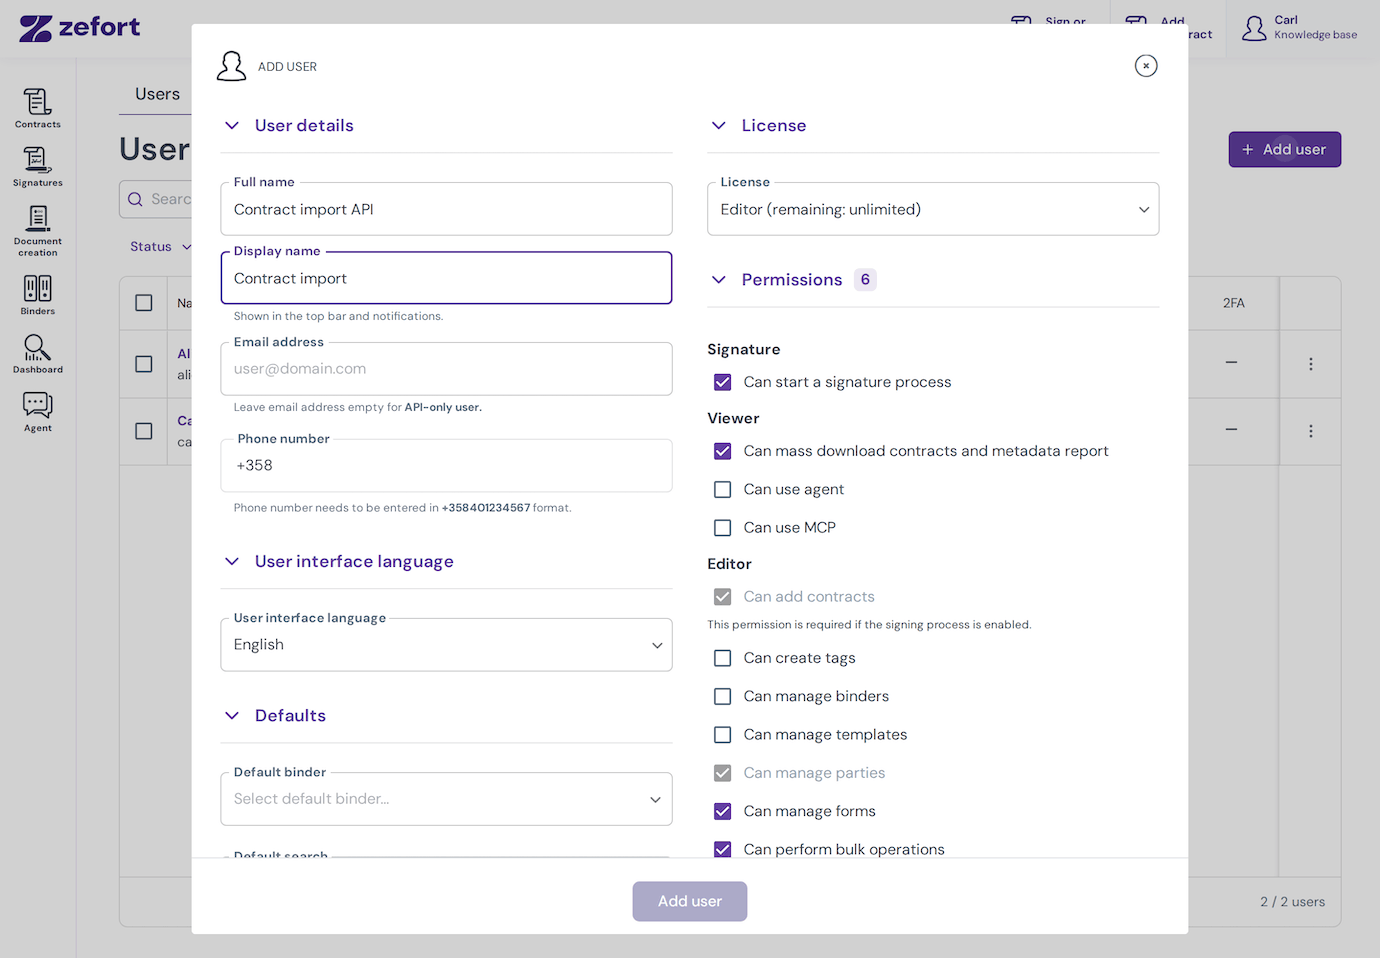Image resolution: width=1380 pixels, height=958 pixels.
Task: Click the Phone number field
Action: pos(446,466)
